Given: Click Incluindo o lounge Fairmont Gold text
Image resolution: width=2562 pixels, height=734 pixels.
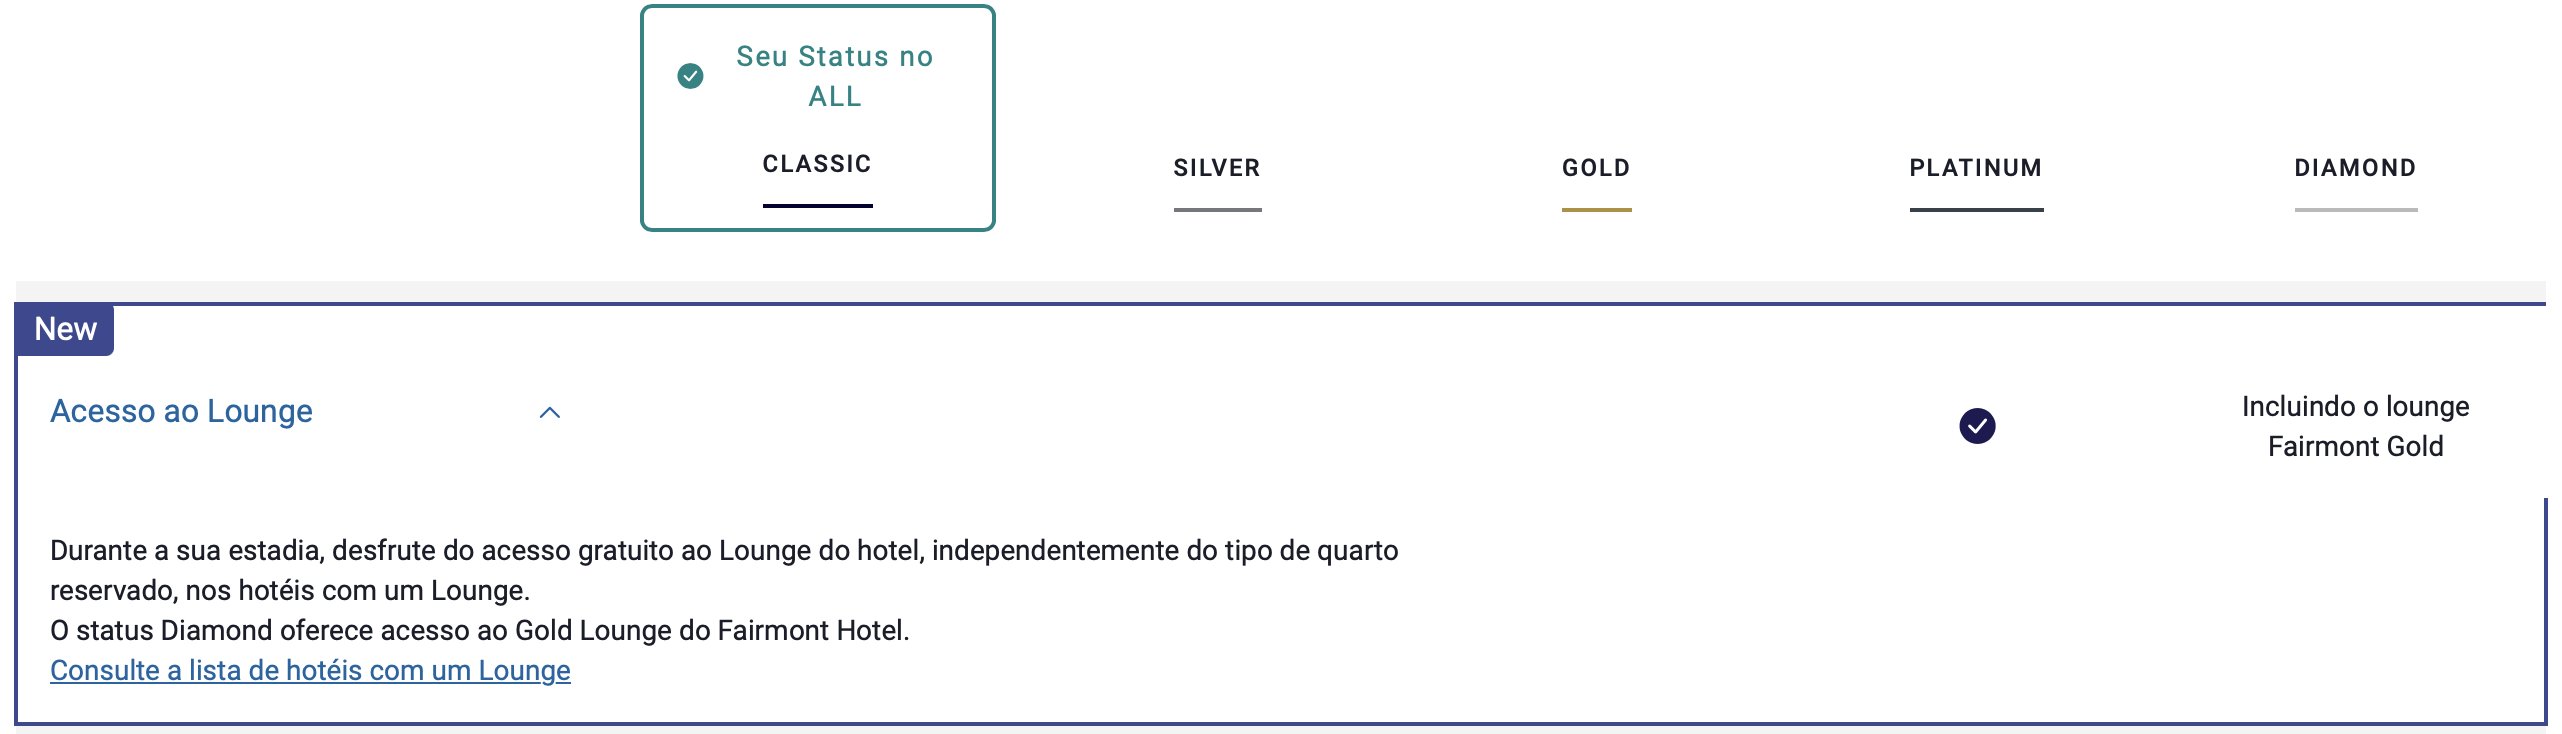Looking at the screenshot, I should pos(2355,426).
